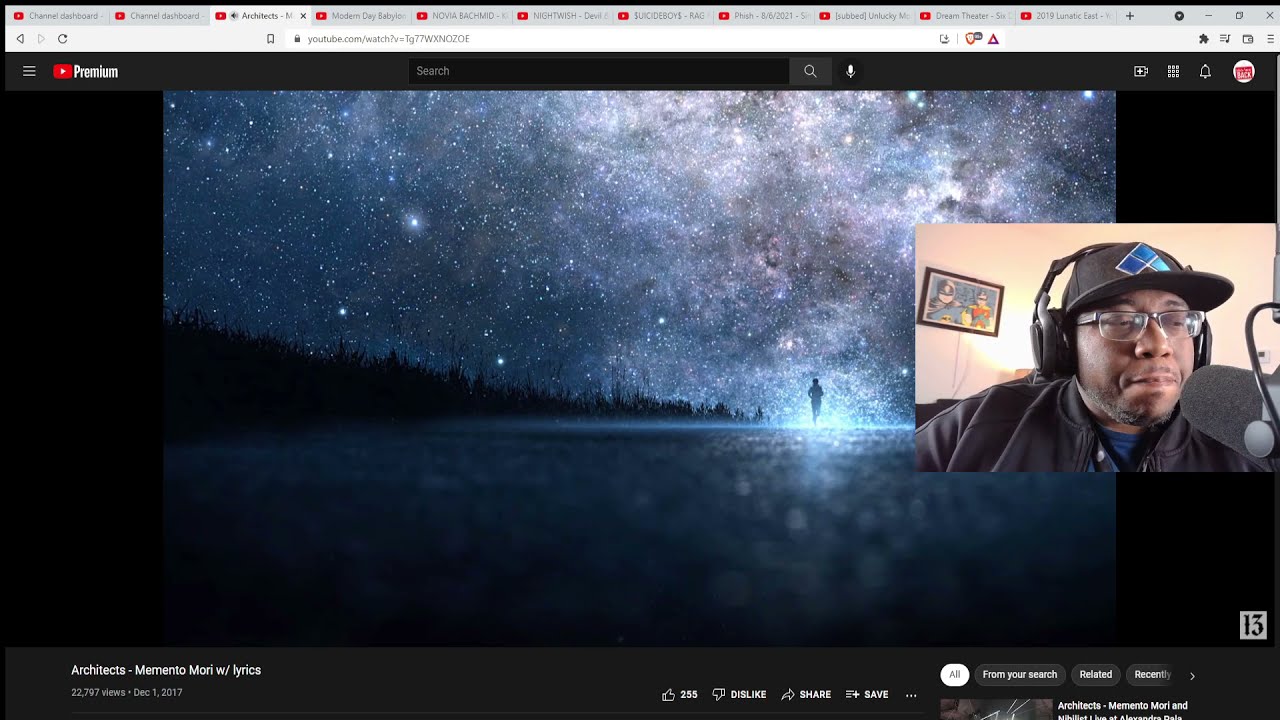Switch to Unlucky Morpheus tab
1280x720 pixels.
click(x=865, y=16)
